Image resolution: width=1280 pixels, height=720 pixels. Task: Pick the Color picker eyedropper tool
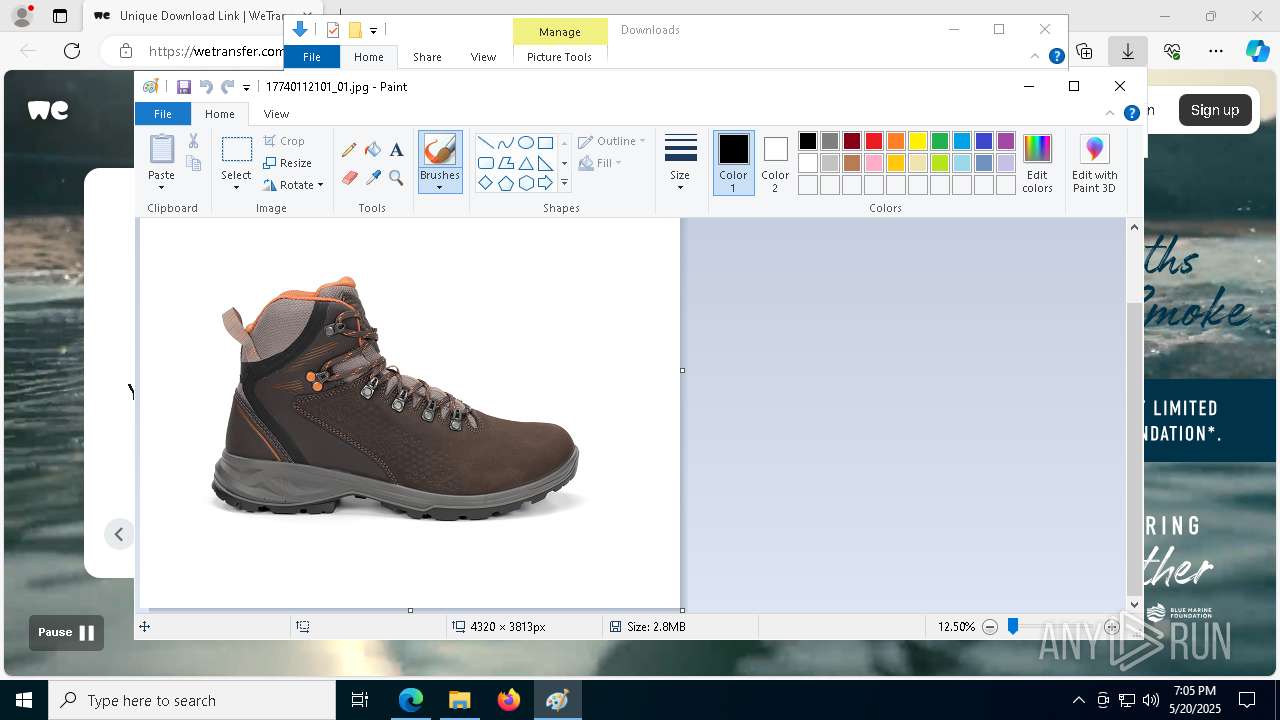[373, 177]
